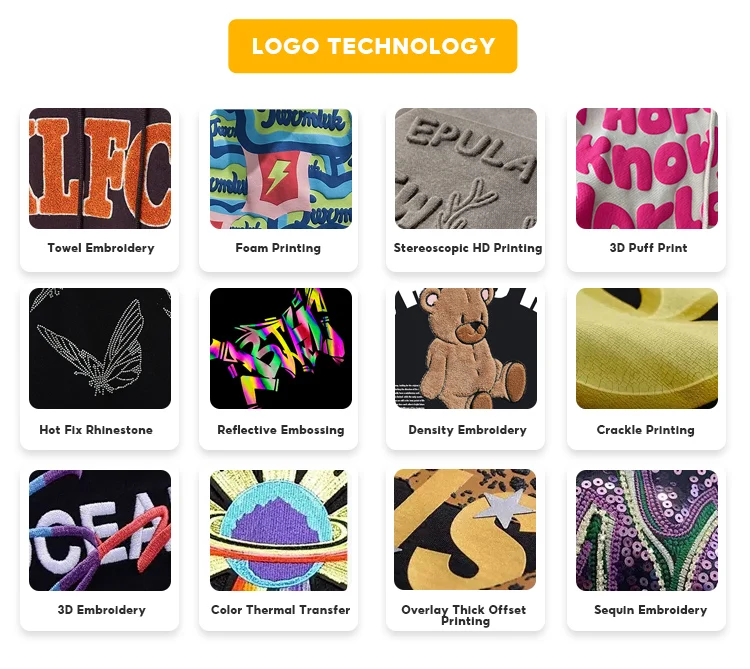Click the Towel Embroidery text label
The height and width of the screenshot is (669, 750).
[101, 248]
